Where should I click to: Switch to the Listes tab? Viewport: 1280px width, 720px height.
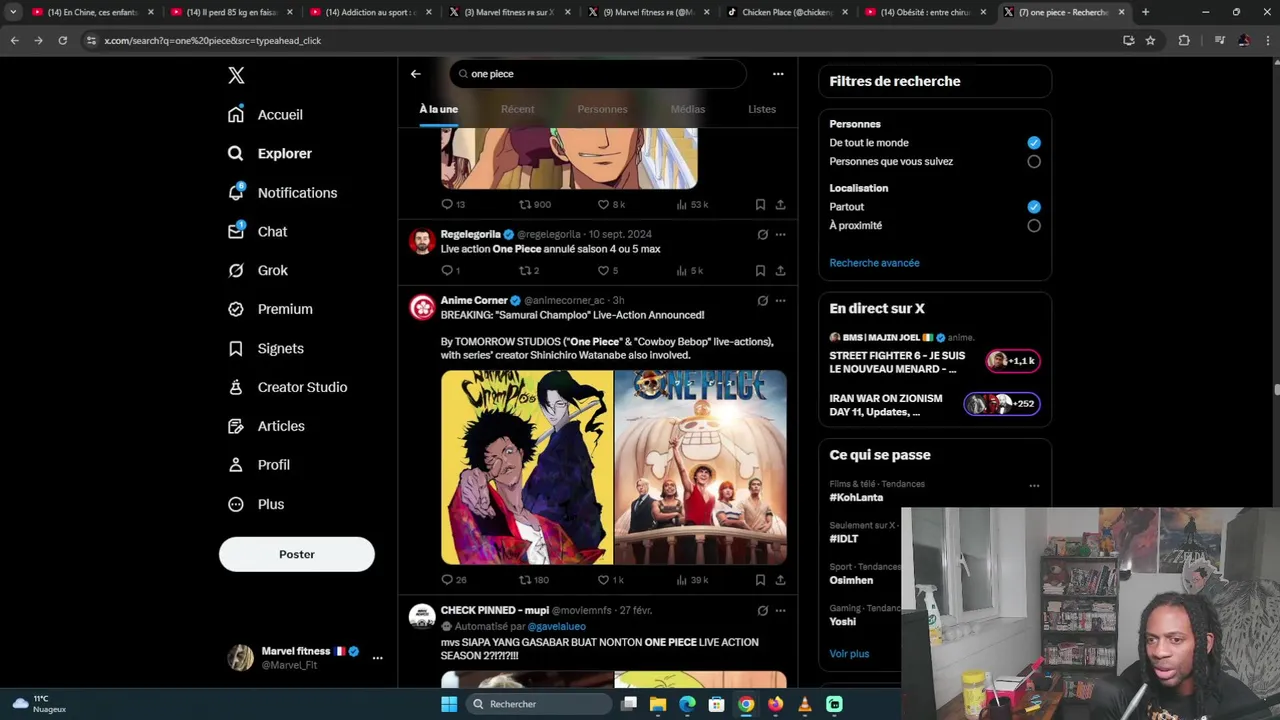pos(762,109)
